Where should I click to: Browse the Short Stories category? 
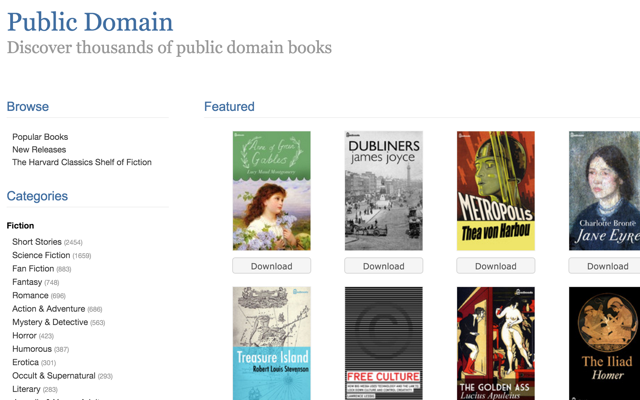tap(37, 242)
